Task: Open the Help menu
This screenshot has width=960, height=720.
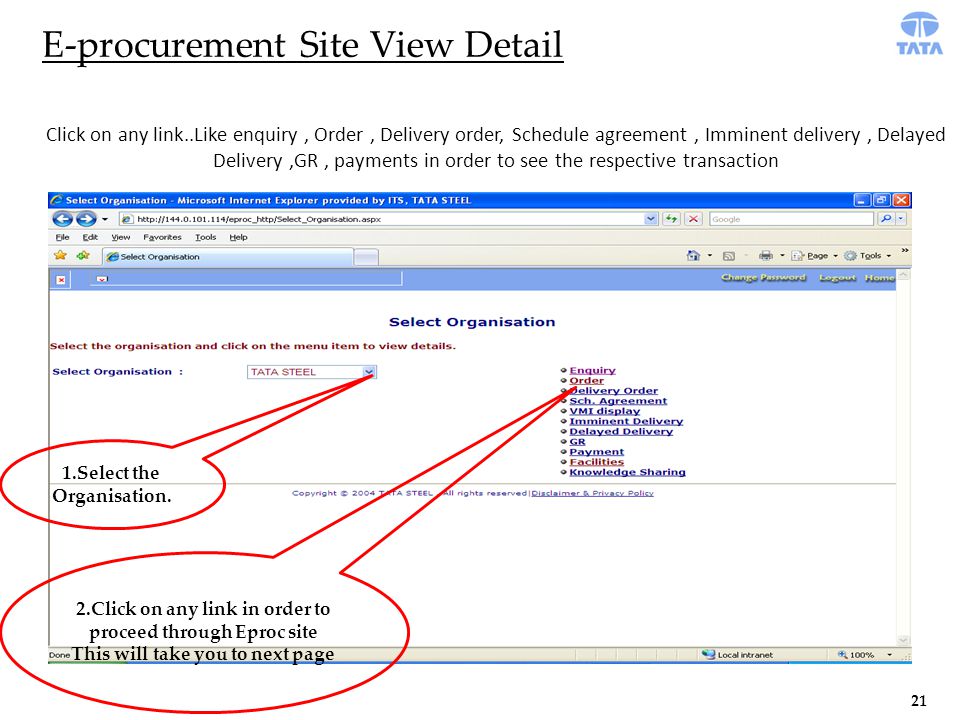Action: coord(238,238)
